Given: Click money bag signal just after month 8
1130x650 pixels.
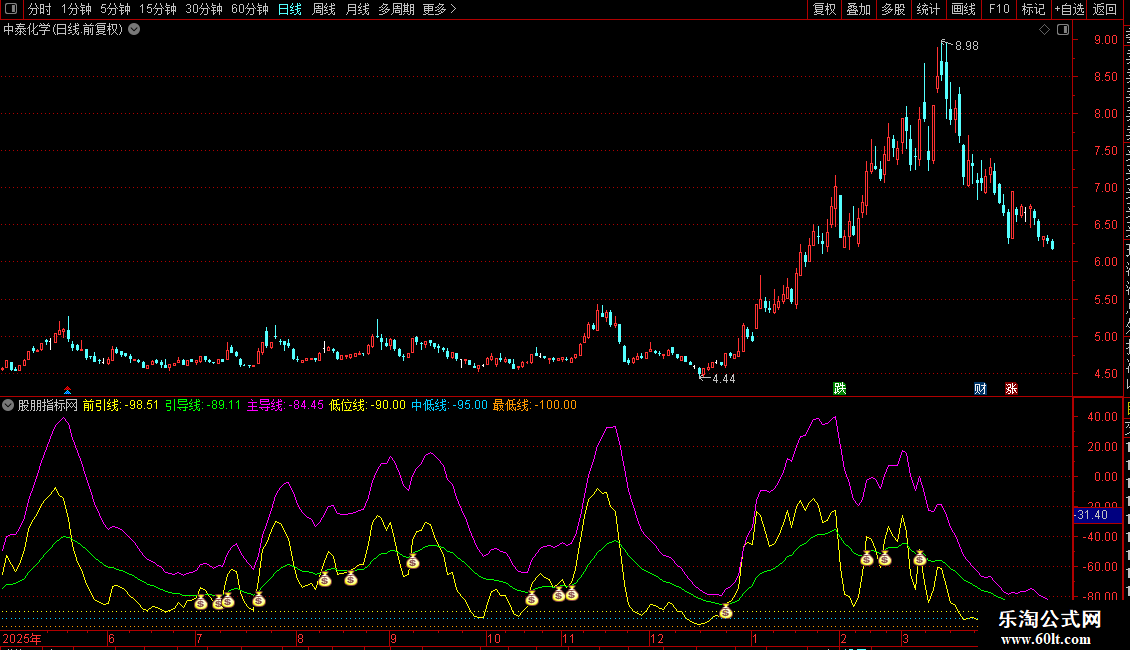Looking at the screenshot, I should [x=324, y=579].
